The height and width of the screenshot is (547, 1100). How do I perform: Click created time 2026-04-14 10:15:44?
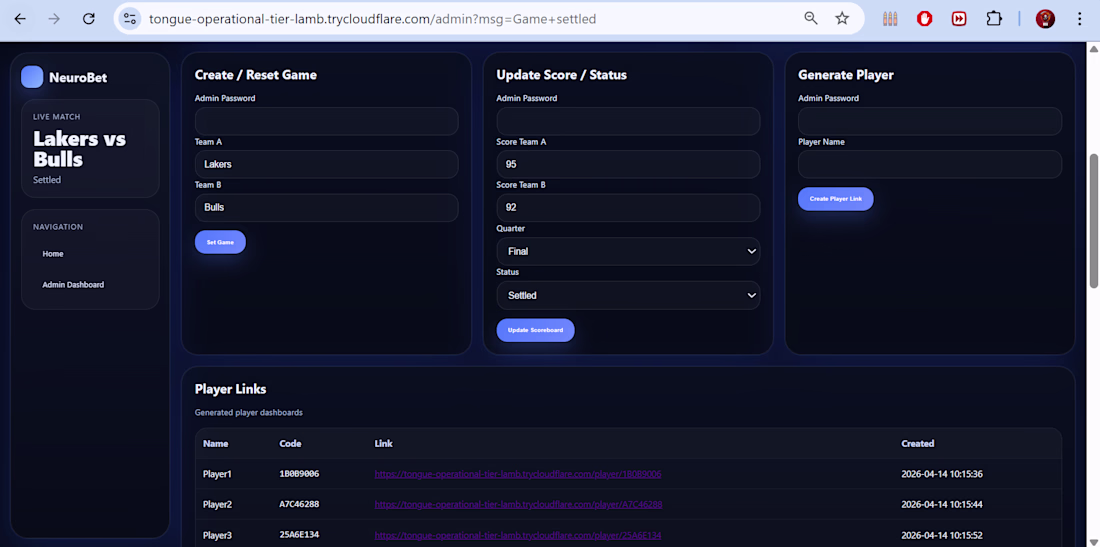pos(941,504)
